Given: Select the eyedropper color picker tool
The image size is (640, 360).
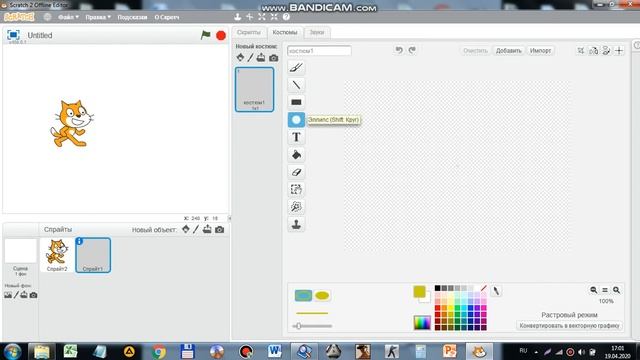Looking at the screenshot, I should click(496, 291).
